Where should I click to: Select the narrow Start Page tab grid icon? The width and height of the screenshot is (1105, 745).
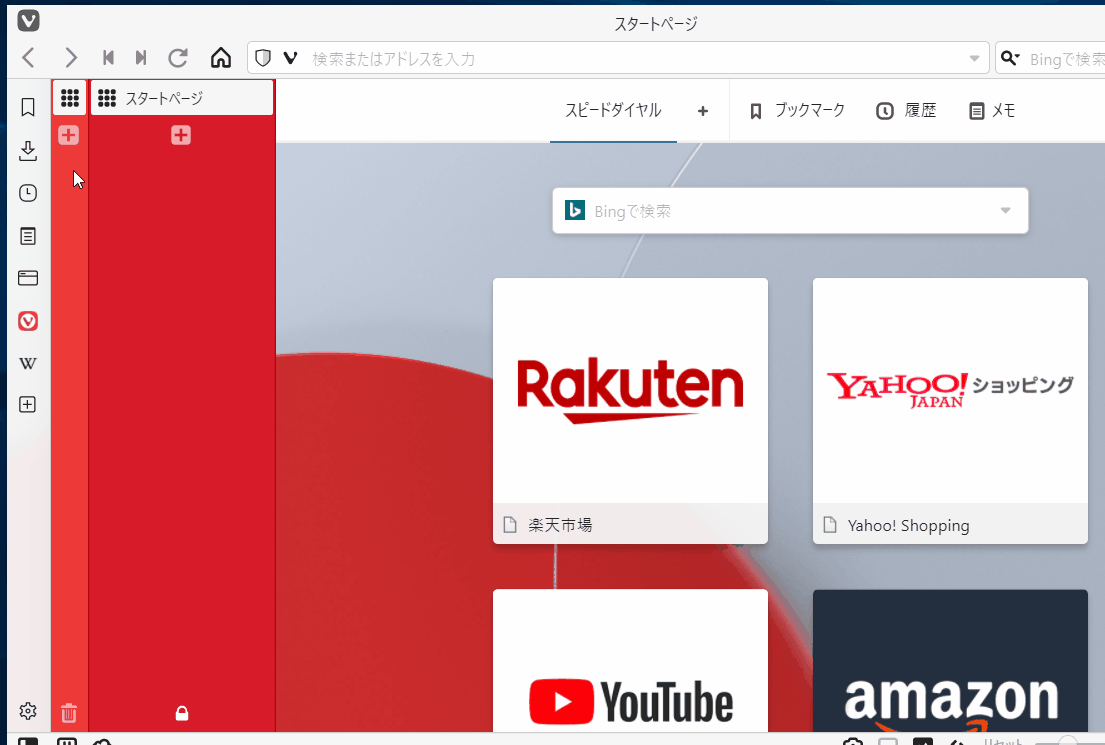click(70, 98)
